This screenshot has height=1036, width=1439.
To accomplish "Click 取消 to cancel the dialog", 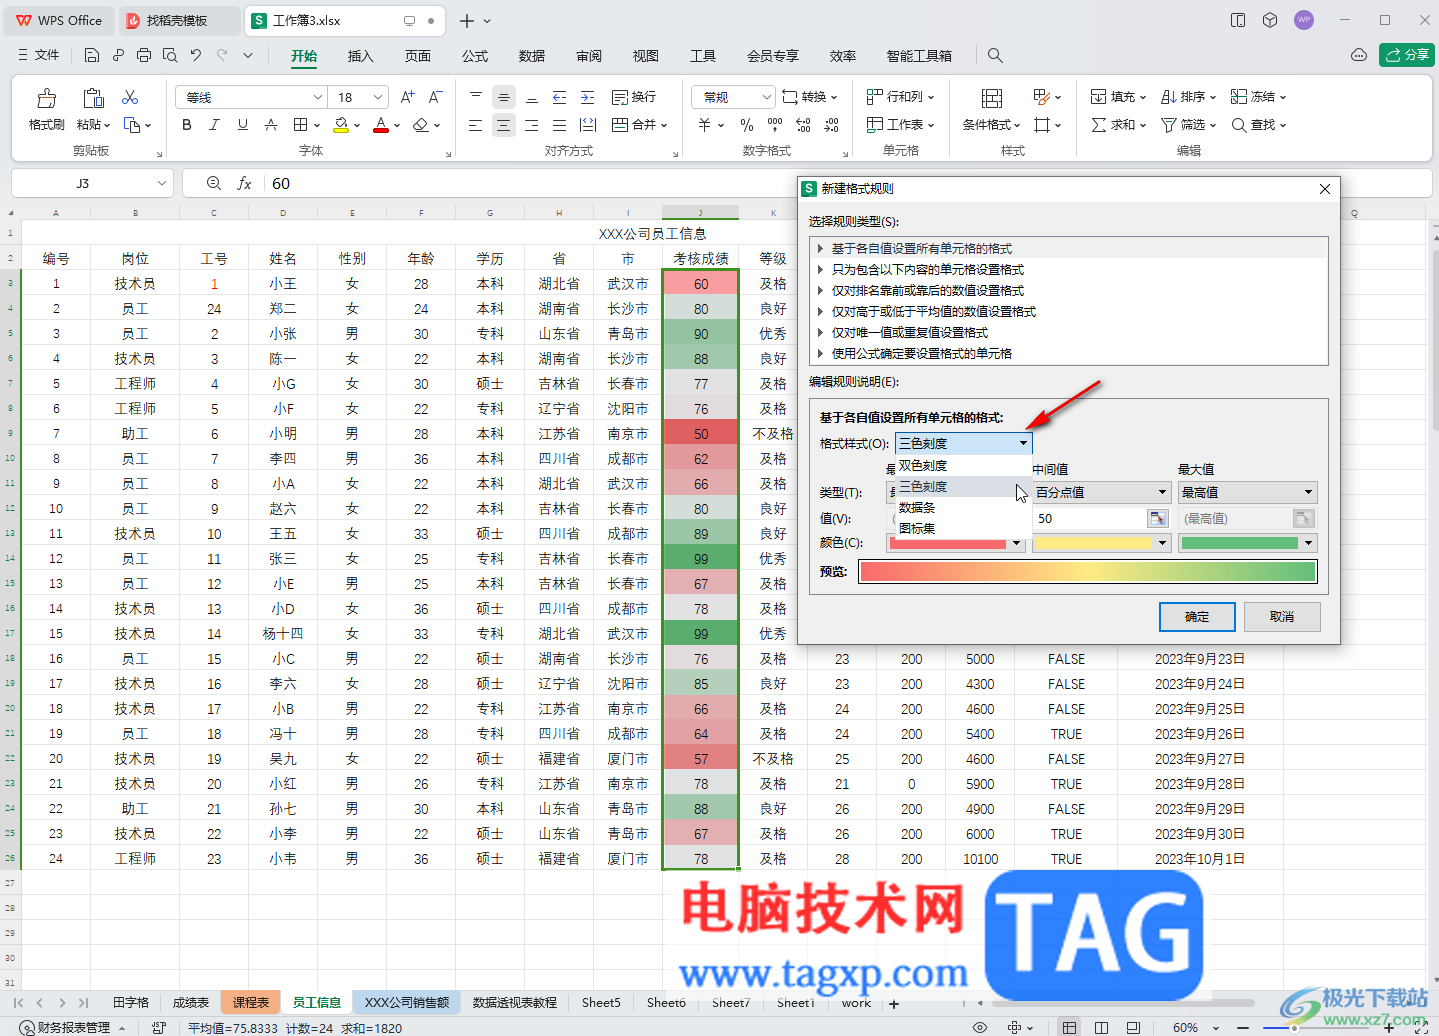I will pos(1282,617).
